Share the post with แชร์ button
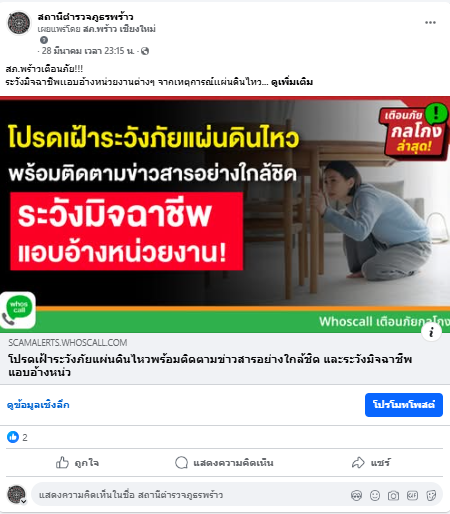The width and height of the screenshot is (450, 514). (371, 463)
